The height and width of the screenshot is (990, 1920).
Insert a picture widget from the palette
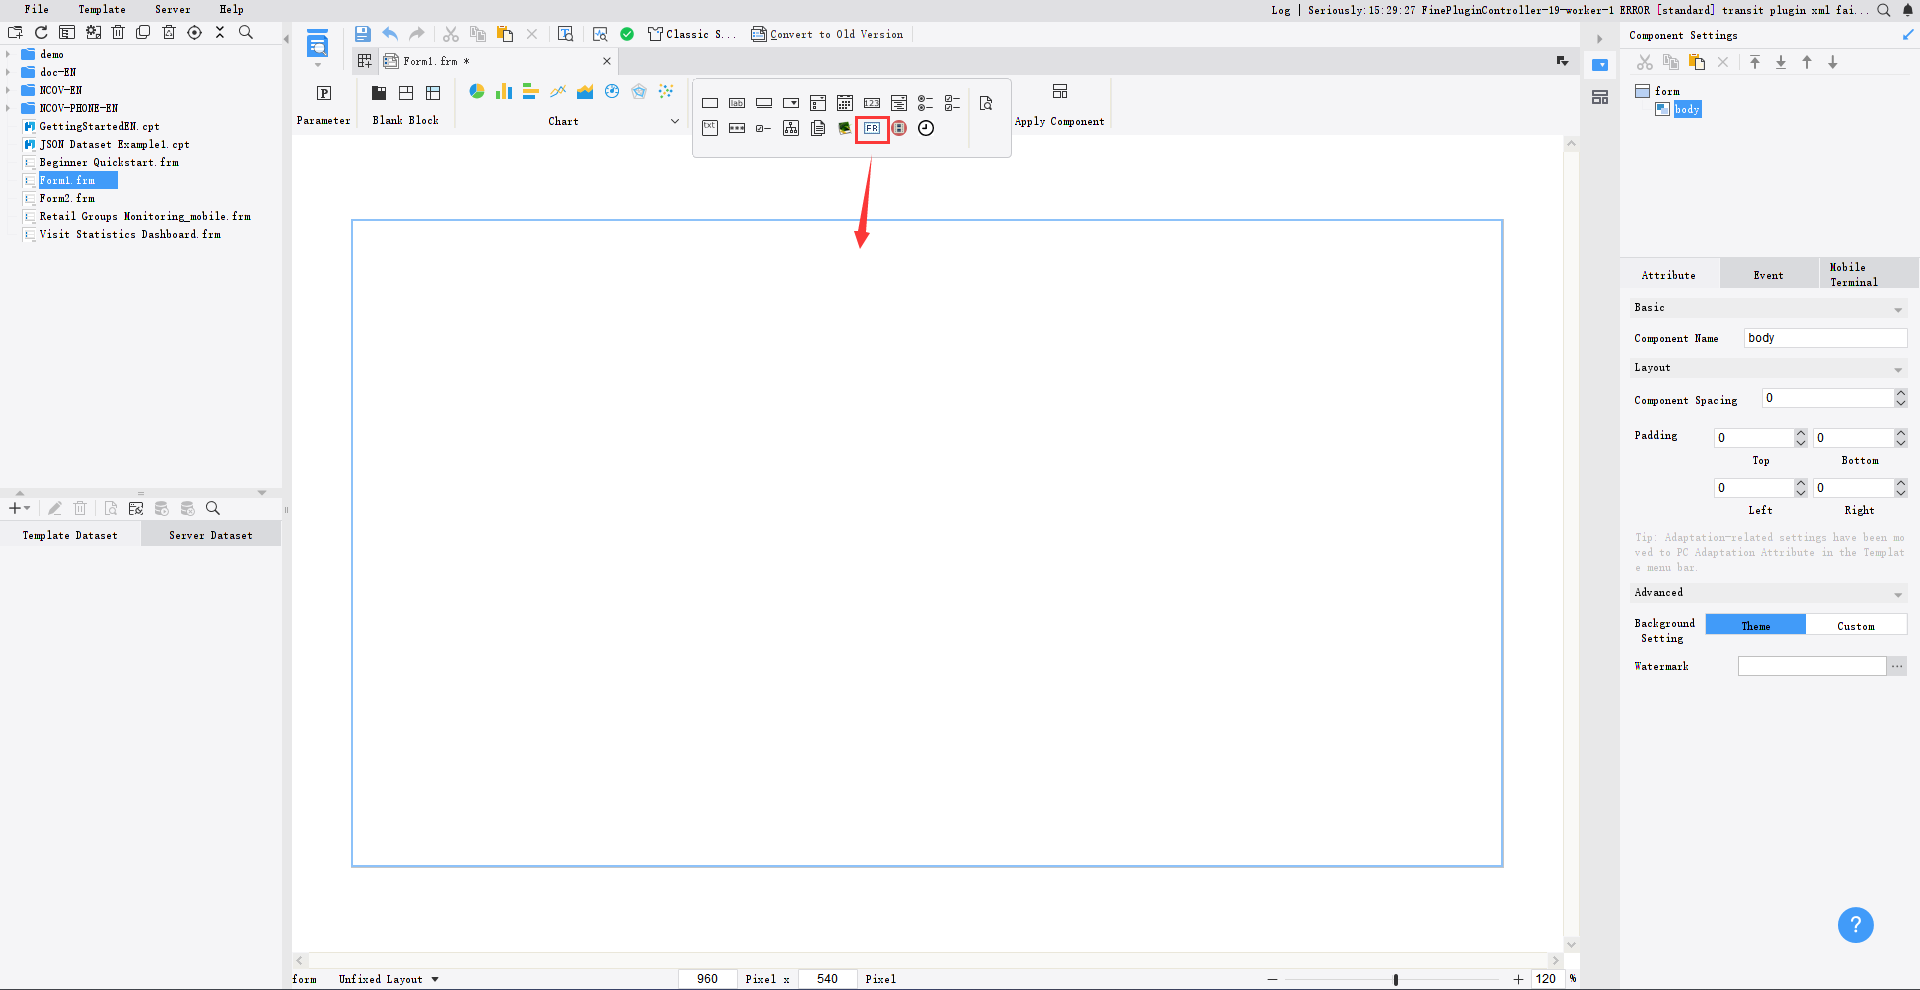[844, 128]
